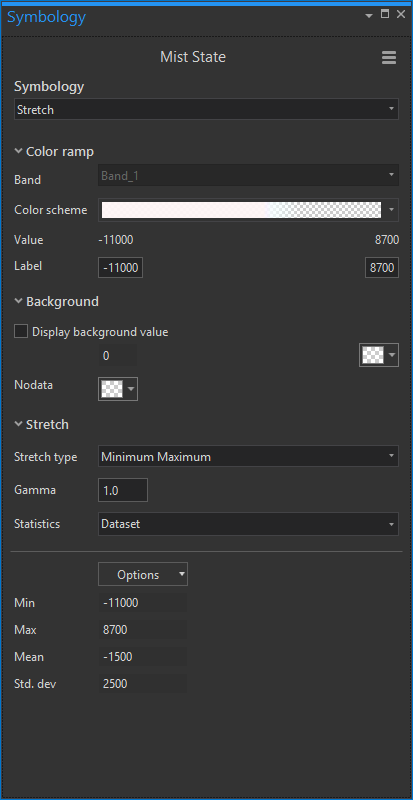Float the Symbology pane with auto-hide icon
The image size is (413, 800).
pos(385,14)
